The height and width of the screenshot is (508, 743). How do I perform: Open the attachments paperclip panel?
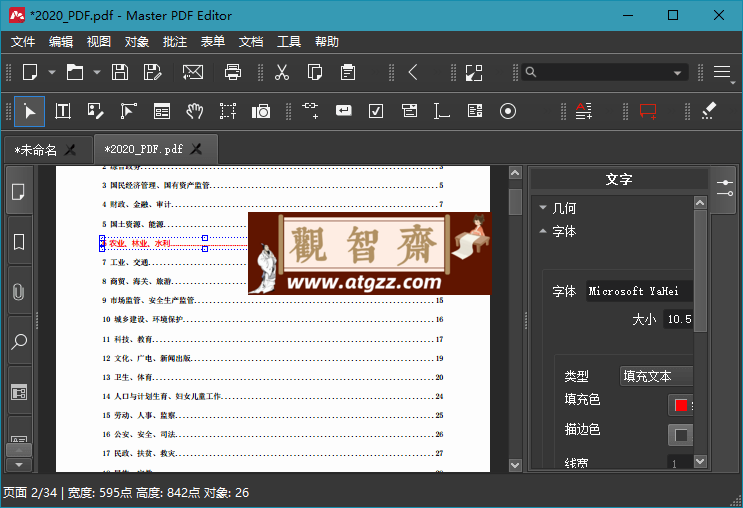[19, 291]
